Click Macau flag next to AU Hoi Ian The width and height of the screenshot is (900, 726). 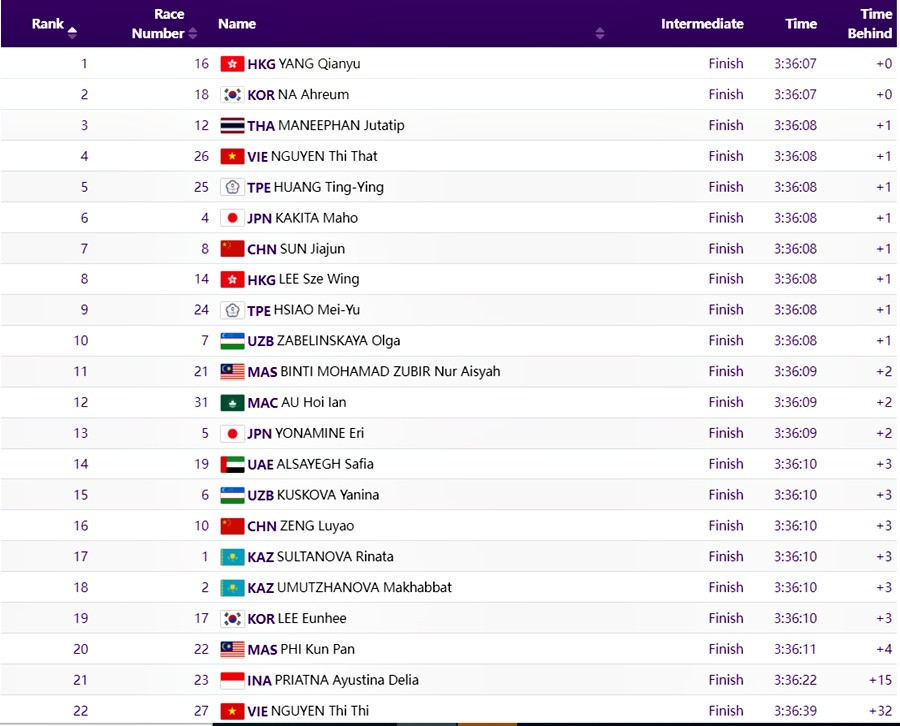point(232,403)
